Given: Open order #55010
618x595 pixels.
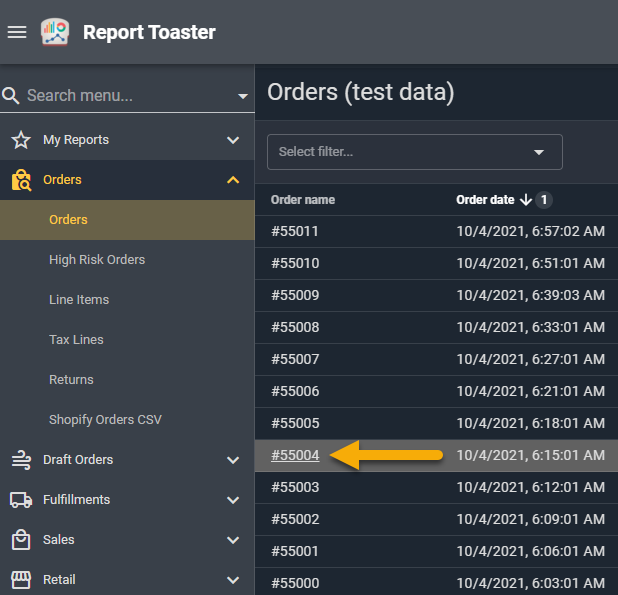Looking at the screenshot, I should tap(295, 263).
